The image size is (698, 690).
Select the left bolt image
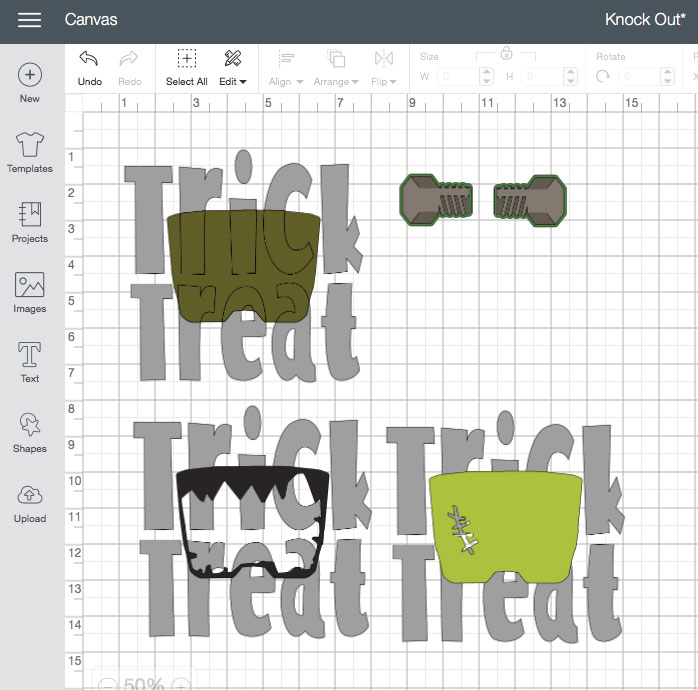pyautogui.click(x=436, y=199)
